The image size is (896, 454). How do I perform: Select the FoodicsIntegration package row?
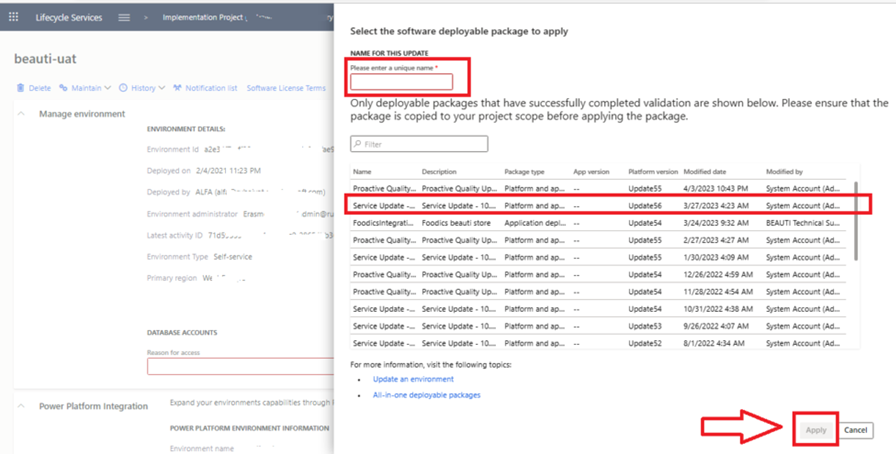pos(598,223)
